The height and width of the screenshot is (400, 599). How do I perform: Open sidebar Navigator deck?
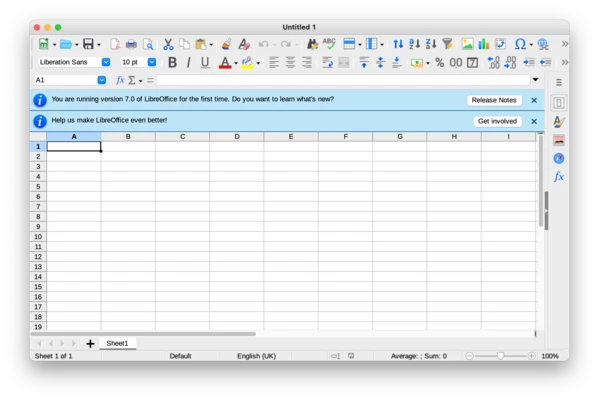pos(559,159)
